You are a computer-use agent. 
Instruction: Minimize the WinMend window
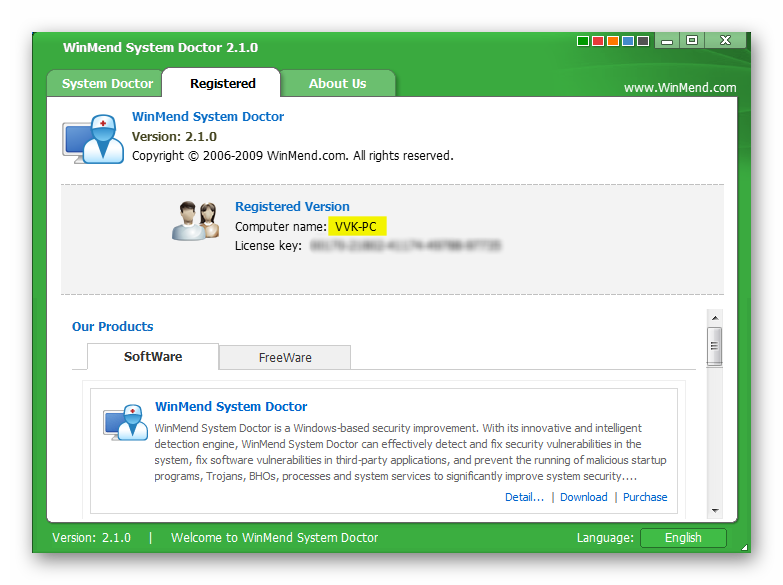[667, 41]
